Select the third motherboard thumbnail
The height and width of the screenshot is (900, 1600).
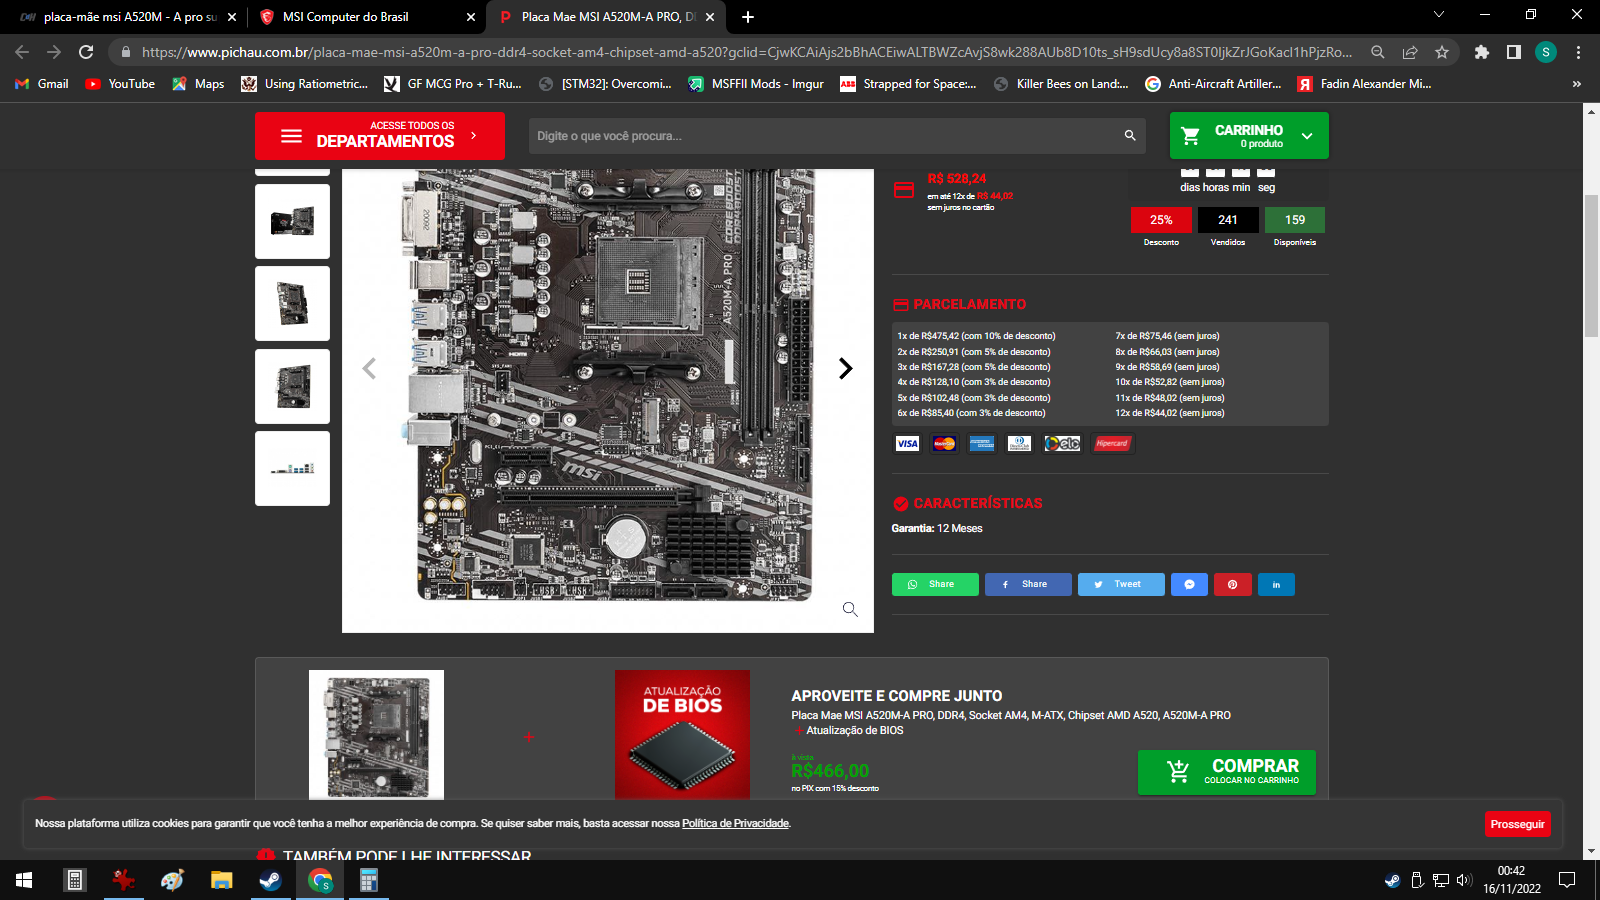tap(292, 386)
